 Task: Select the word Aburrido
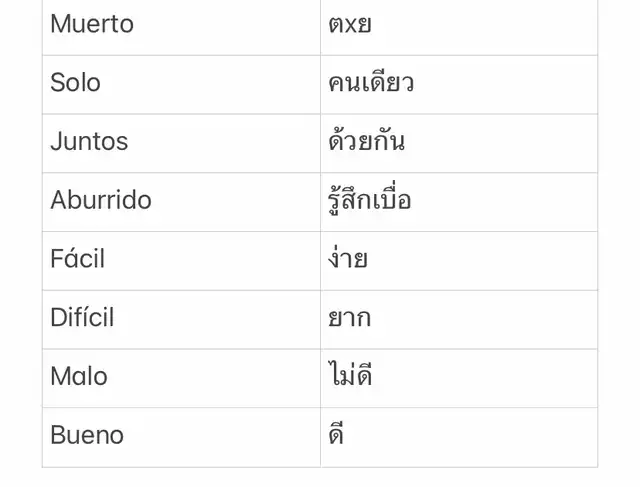[x=101, y=200]
